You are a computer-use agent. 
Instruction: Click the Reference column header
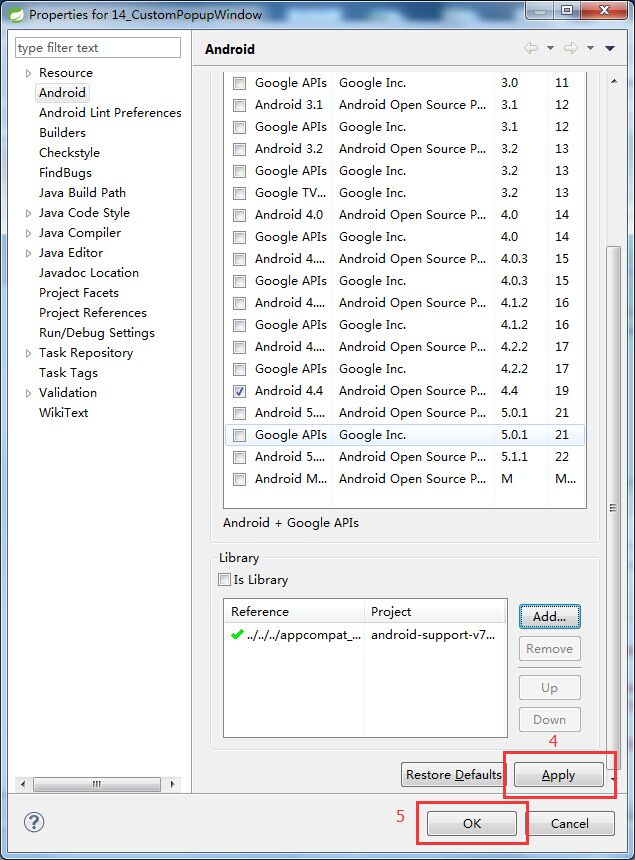click(x=294, y=612)
